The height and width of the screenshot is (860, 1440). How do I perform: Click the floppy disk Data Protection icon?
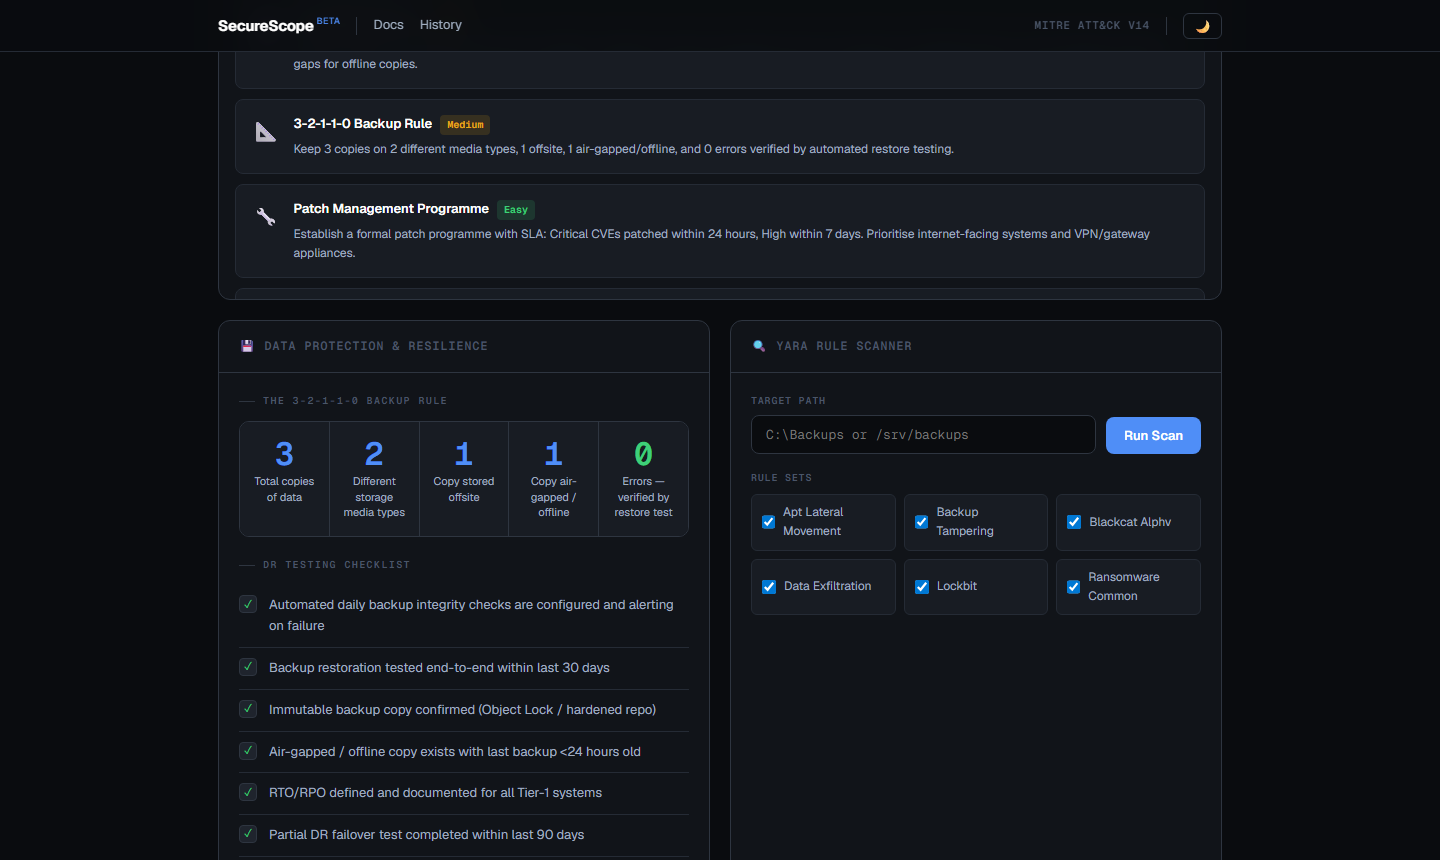(247, 346)
